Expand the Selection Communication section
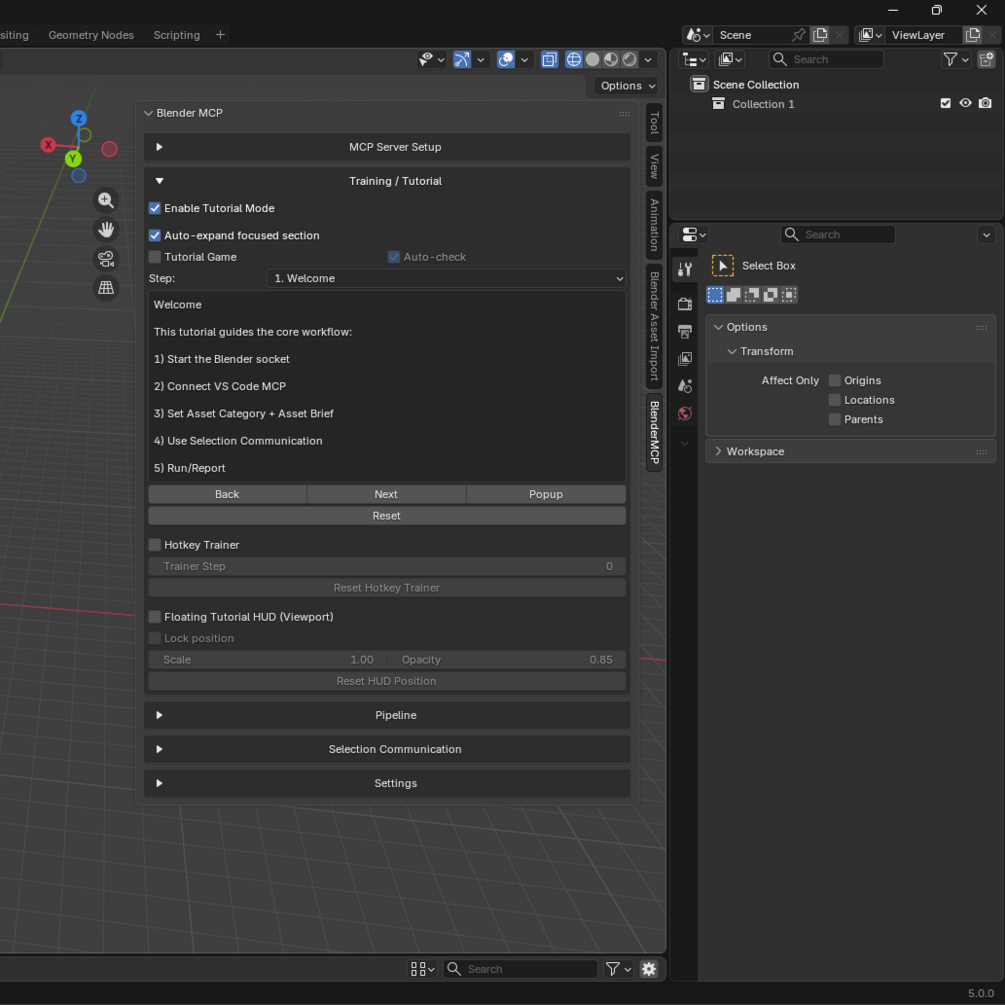The width and height of the screenshot is (1005, 1005). (386, 749)
